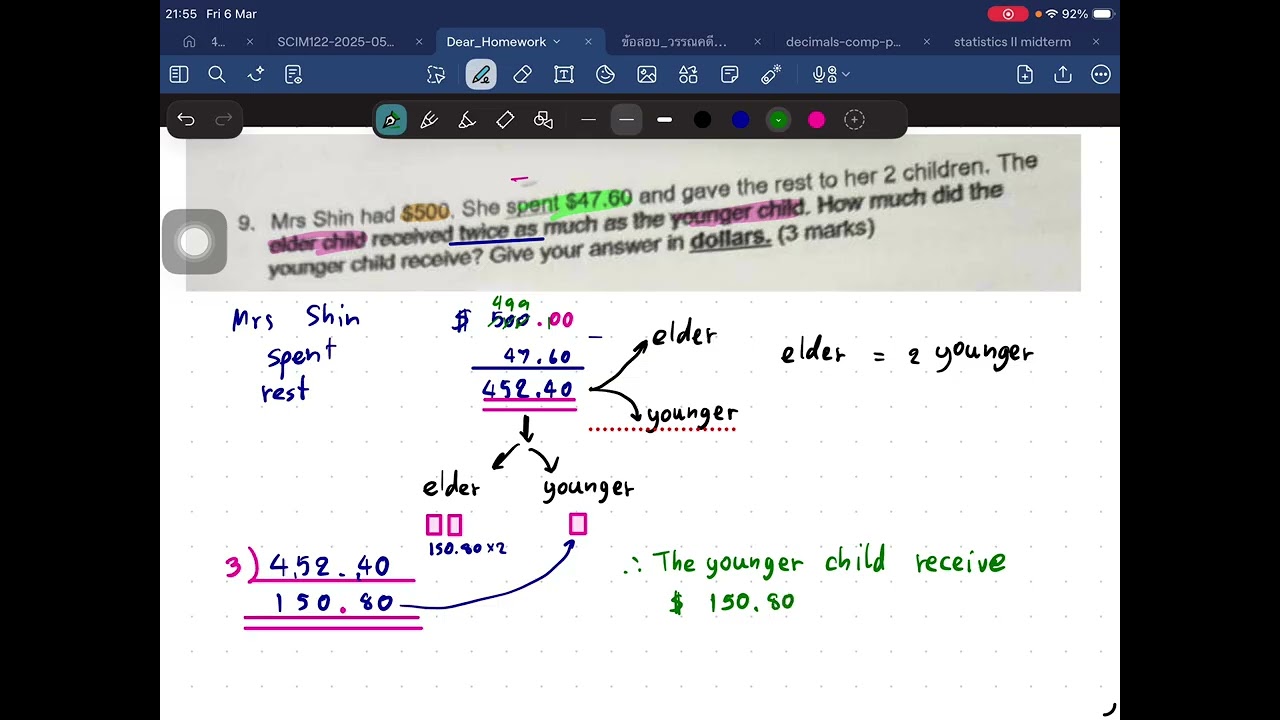Start audio recording with microphone icon

823,74
